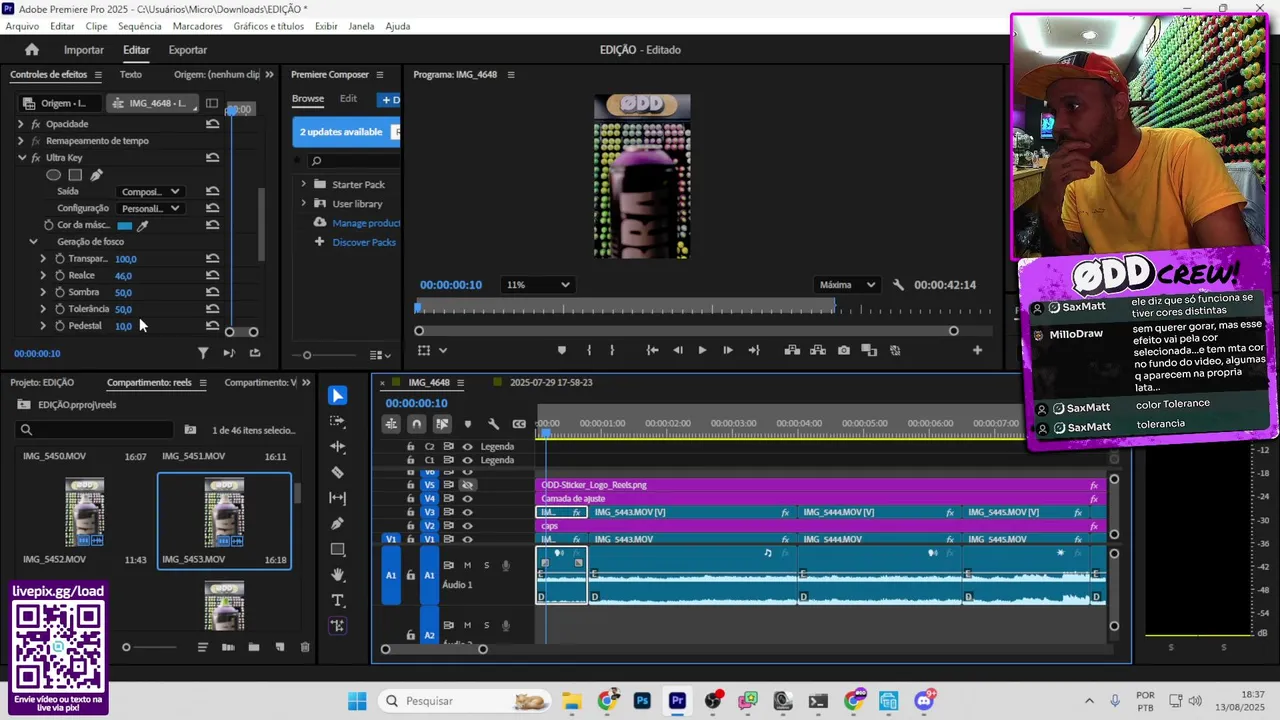Pick the matte color eyedropper

tap(142, 225)
